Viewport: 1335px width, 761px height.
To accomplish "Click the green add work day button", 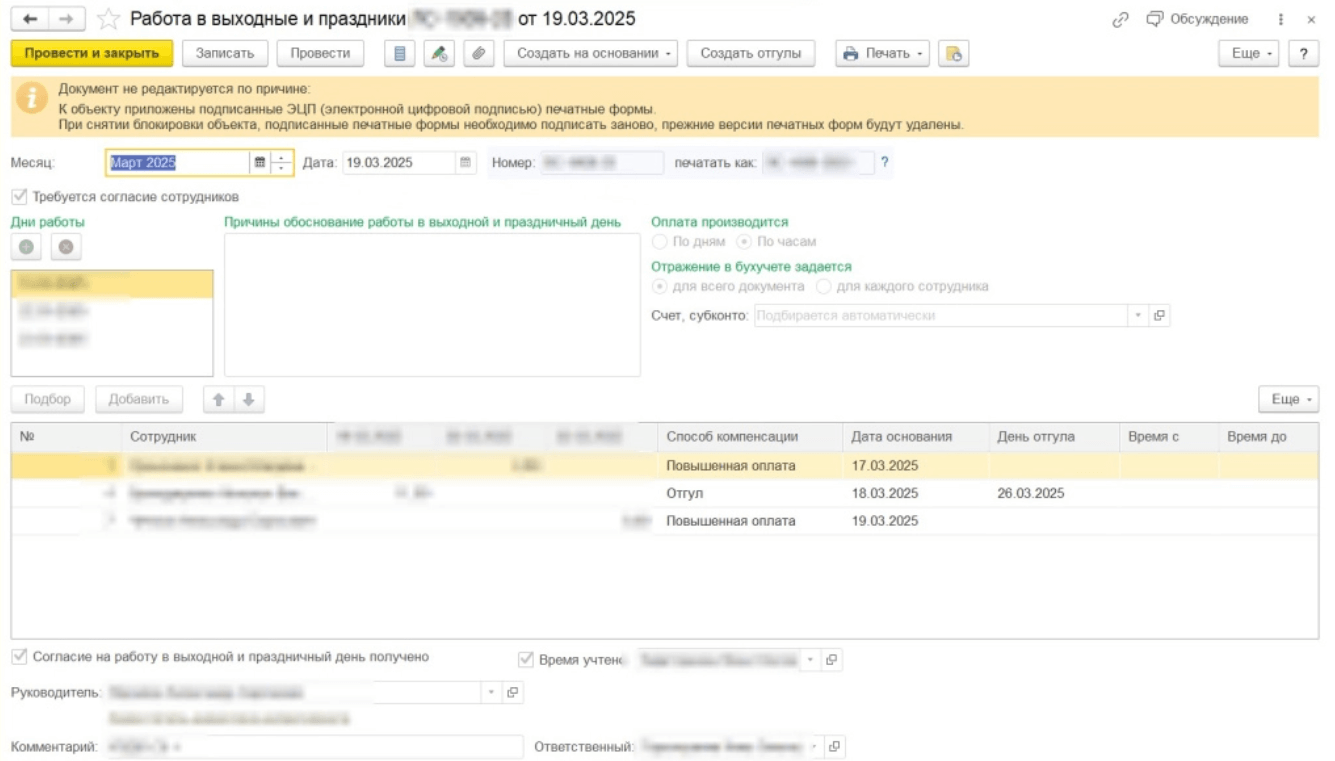I will point(26,246).
